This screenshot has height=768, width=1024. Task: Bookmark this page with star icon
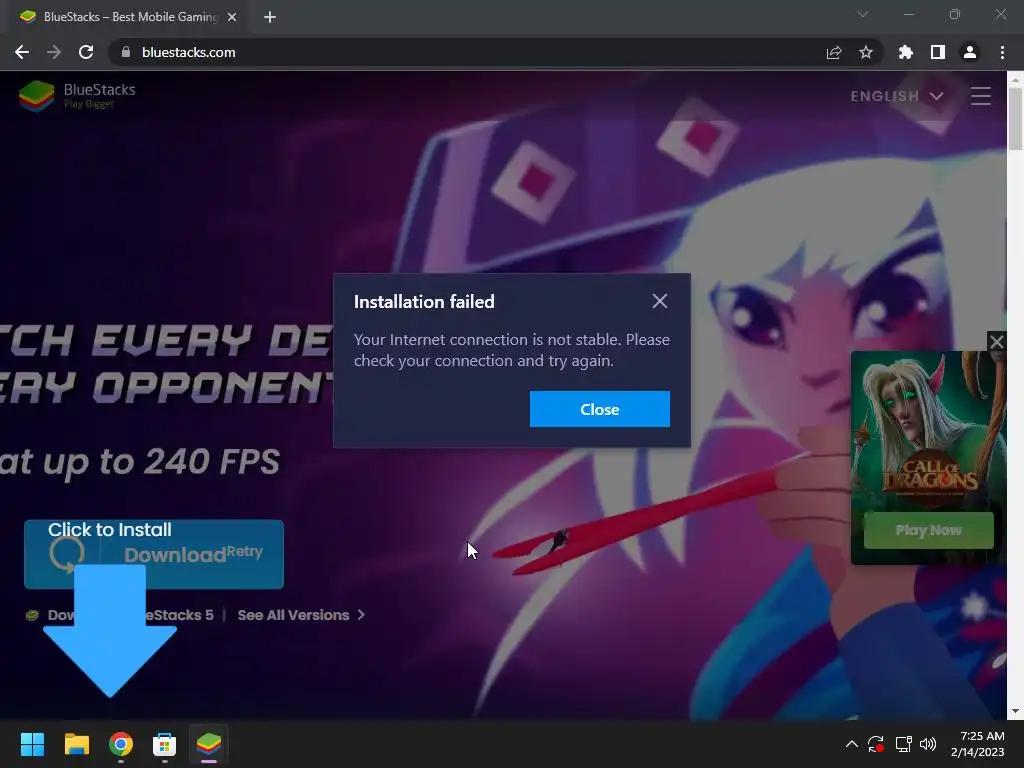tap(866, 52)
